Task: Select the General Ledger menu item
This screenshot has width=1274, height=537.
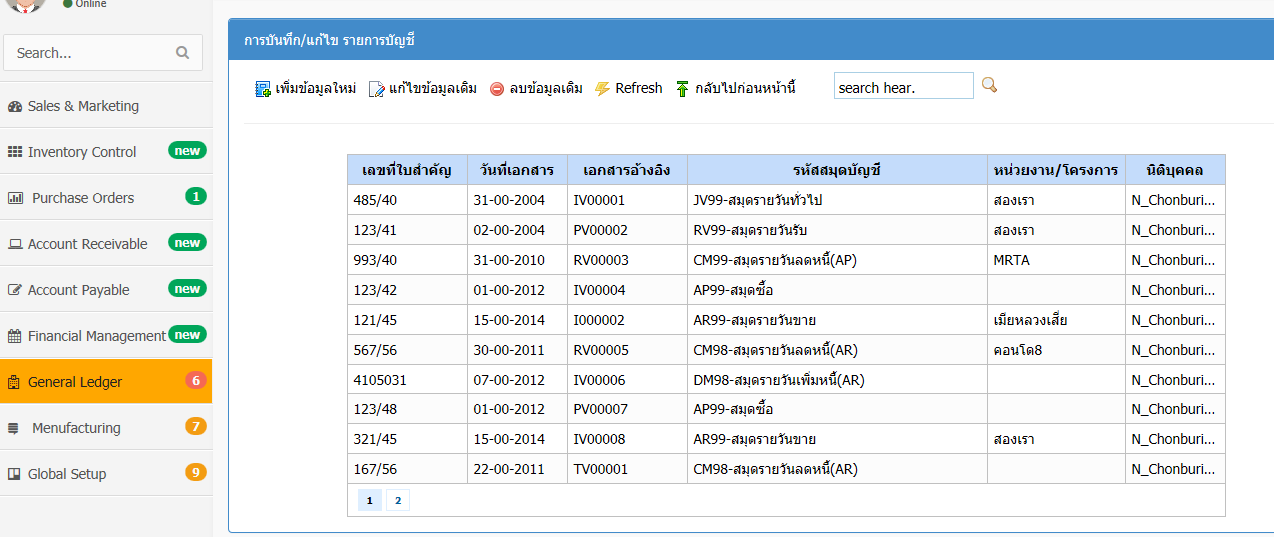Action: (106, 381)
